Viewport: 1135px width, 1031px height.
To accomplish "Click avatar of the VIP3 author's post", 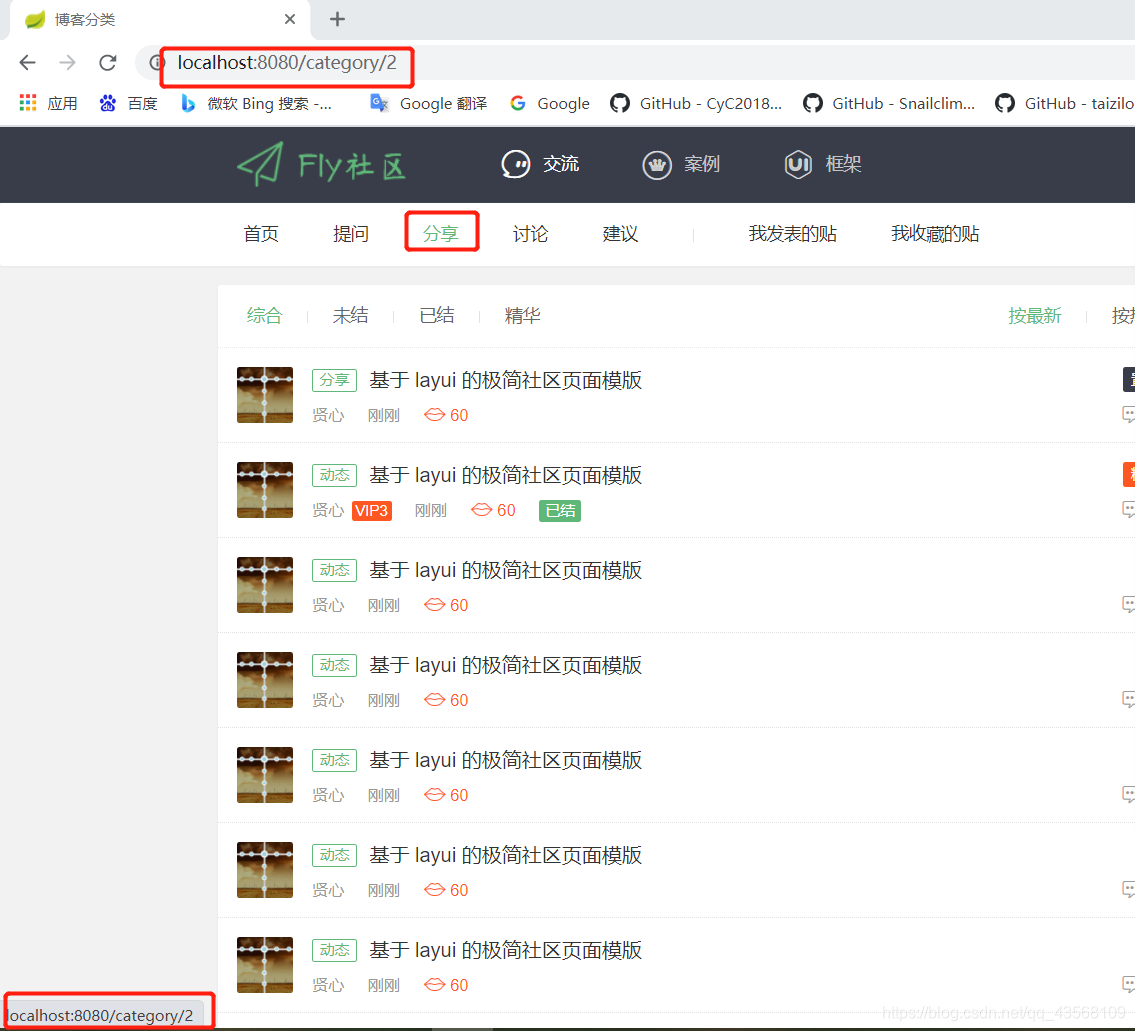I will (x=265, y=489).
